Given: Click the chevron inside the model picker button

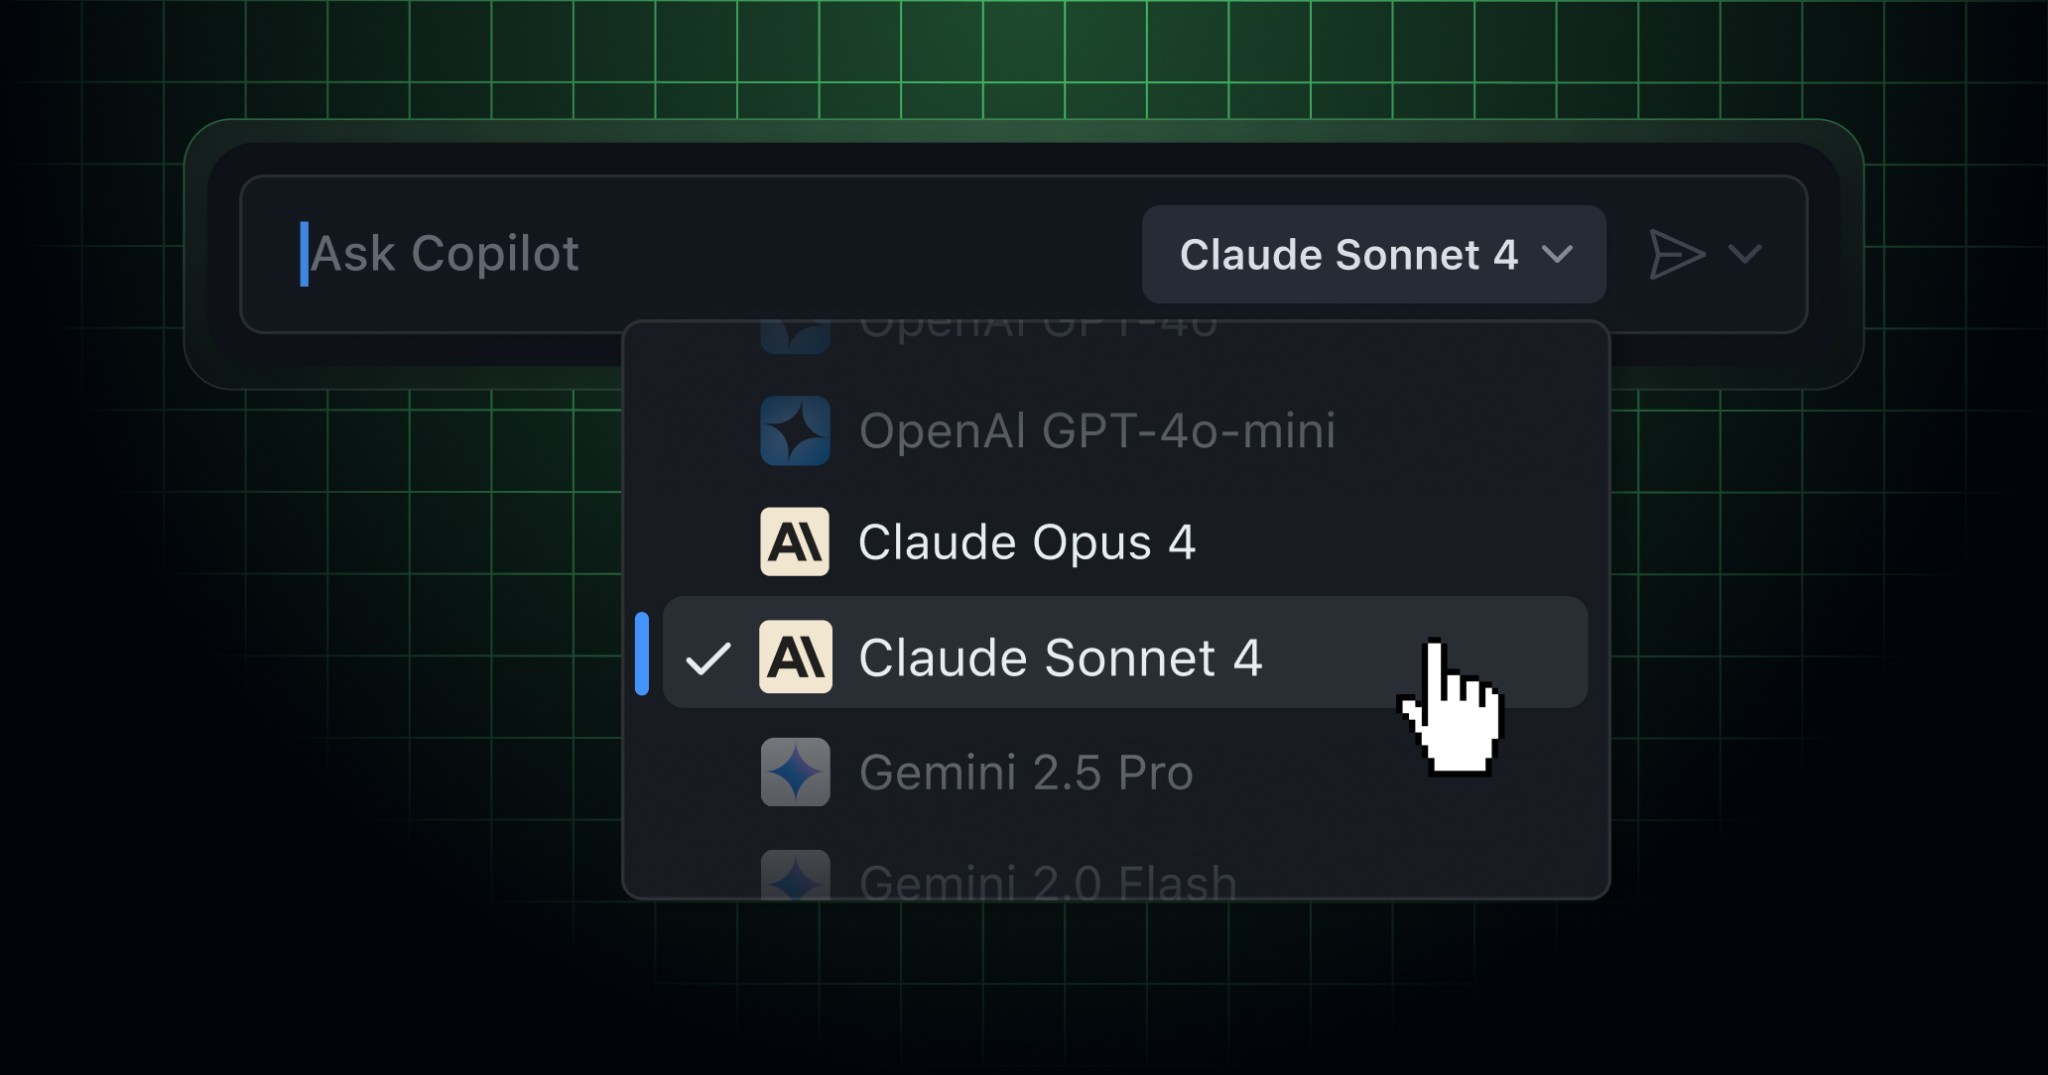Looking at the screenshot, I should pyautogui.click(x=1559, y=256).
